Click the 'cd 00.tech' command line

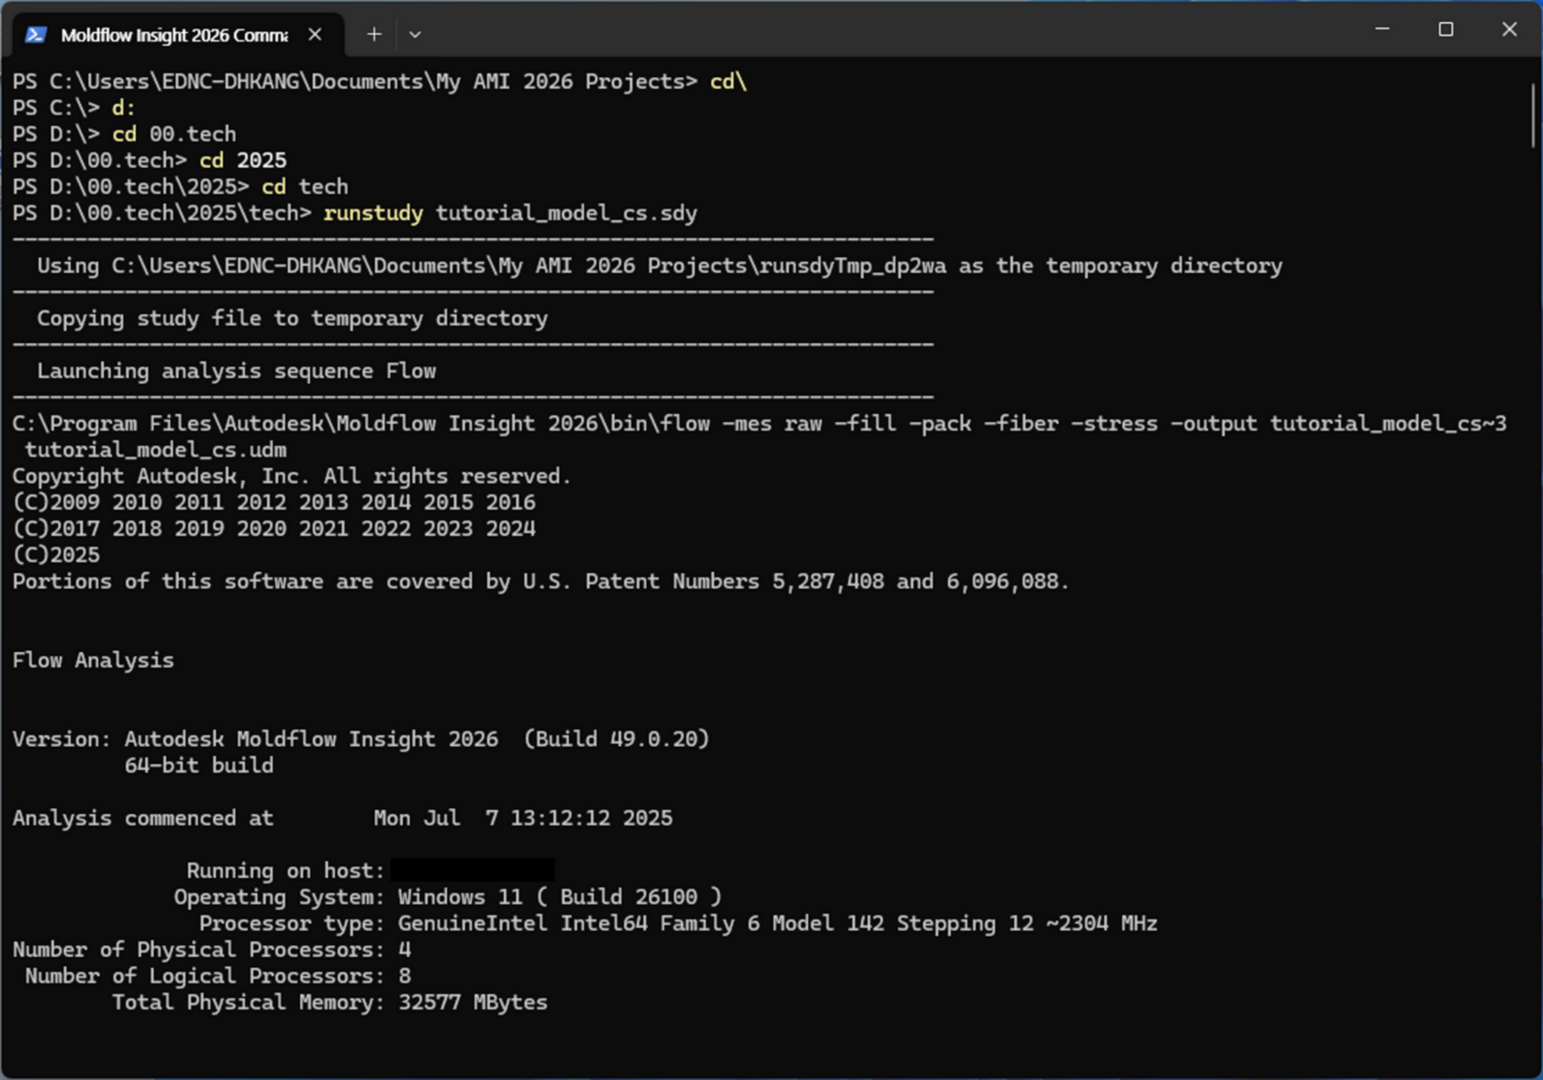(174, 134)
